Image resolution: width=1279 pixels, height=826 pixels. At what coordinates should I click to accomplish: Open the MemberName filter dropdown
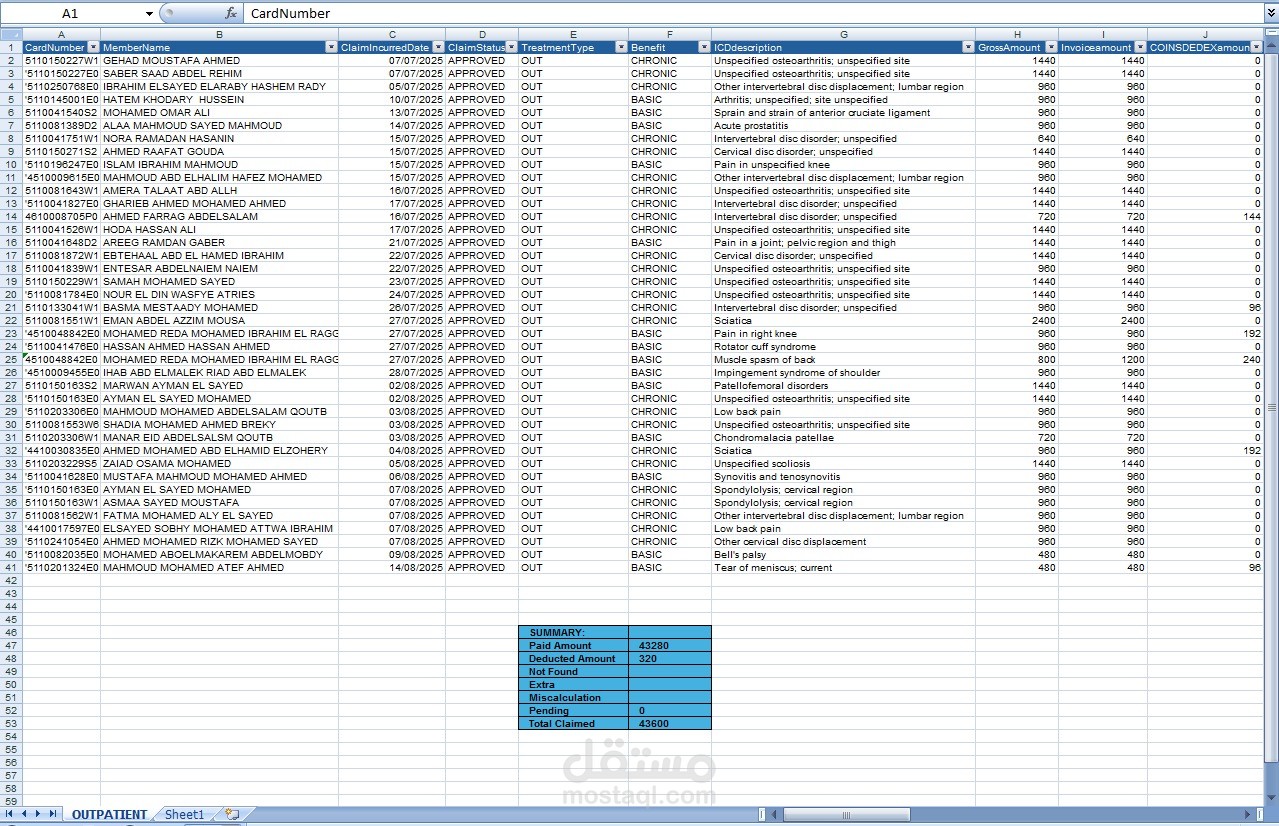(332, 47)
